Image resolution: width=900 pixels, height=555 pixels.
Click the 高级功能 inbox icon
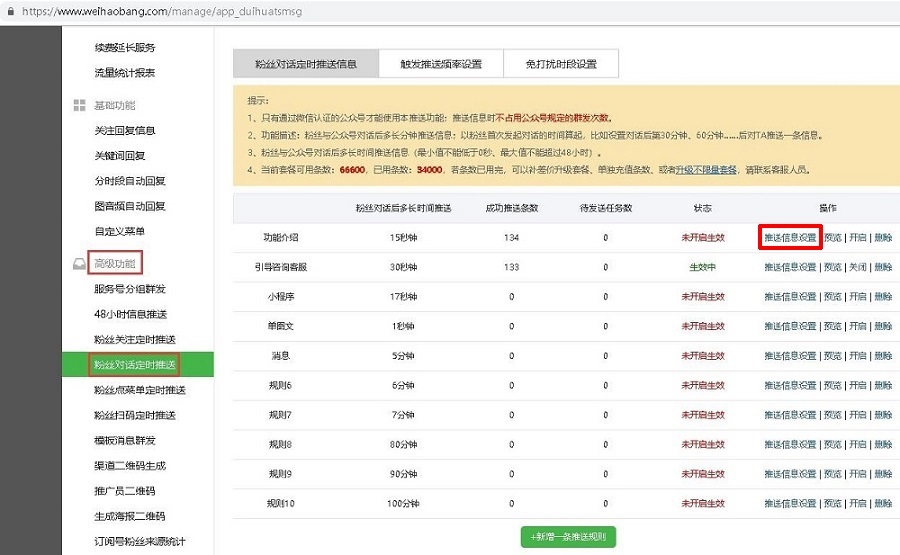point(79,263)
